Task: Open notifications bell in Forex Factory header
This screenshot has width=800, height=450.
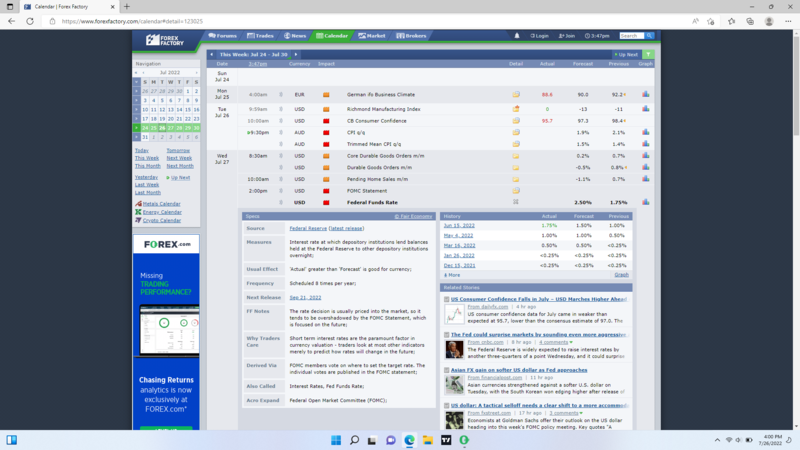Action: pos(517,36)
